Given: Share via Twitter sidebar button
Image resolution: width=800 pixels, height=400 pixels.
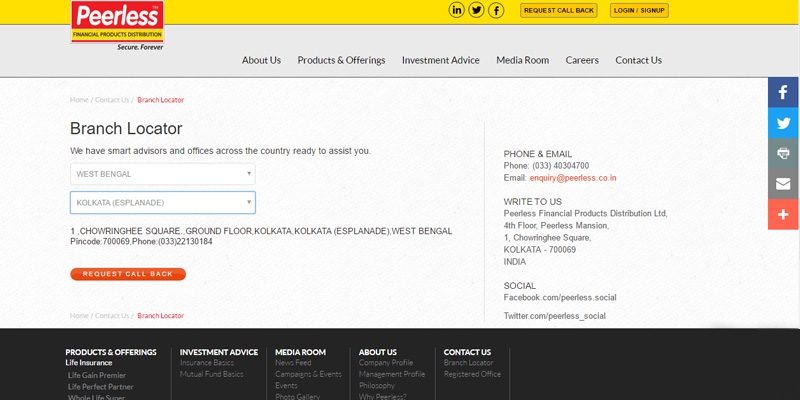Looking at the screenshot, I should (x=783, y=123).
